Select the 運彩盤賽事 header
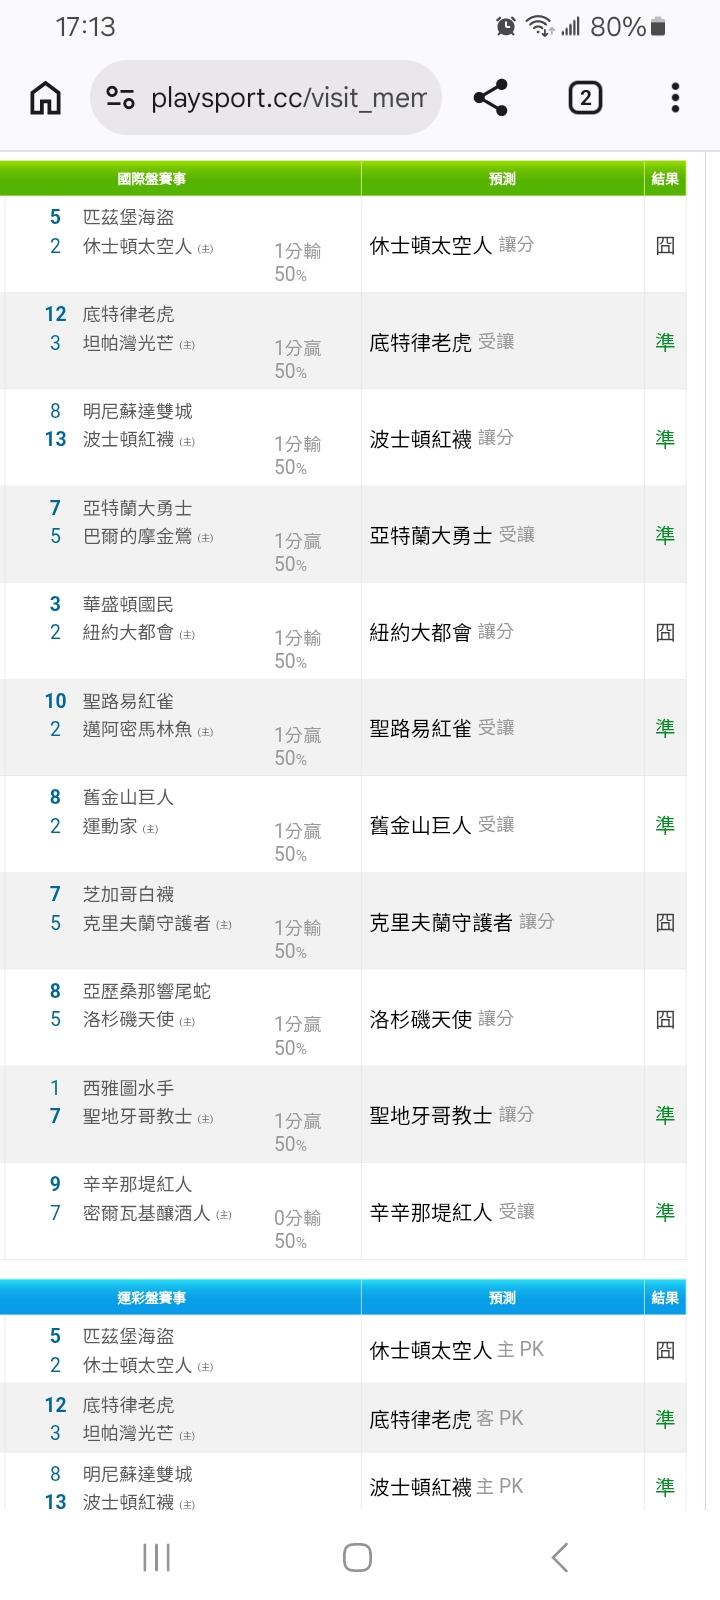This screenshot has width=720, height=1600. click(152, 1298)
